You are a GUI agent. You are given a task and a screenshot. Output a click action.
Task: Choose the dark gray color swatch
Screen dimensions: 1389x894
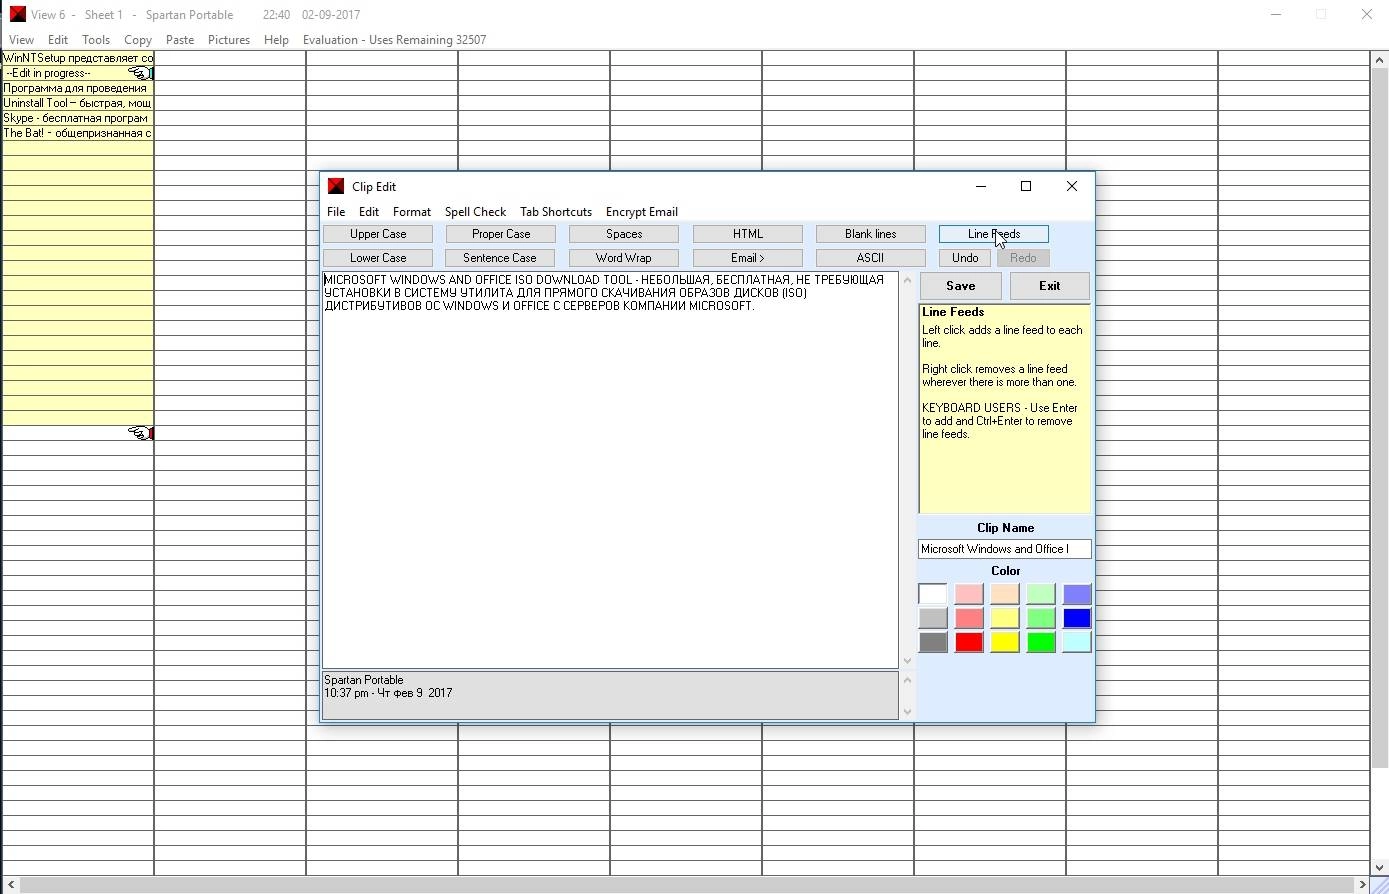tap(932, 642)
